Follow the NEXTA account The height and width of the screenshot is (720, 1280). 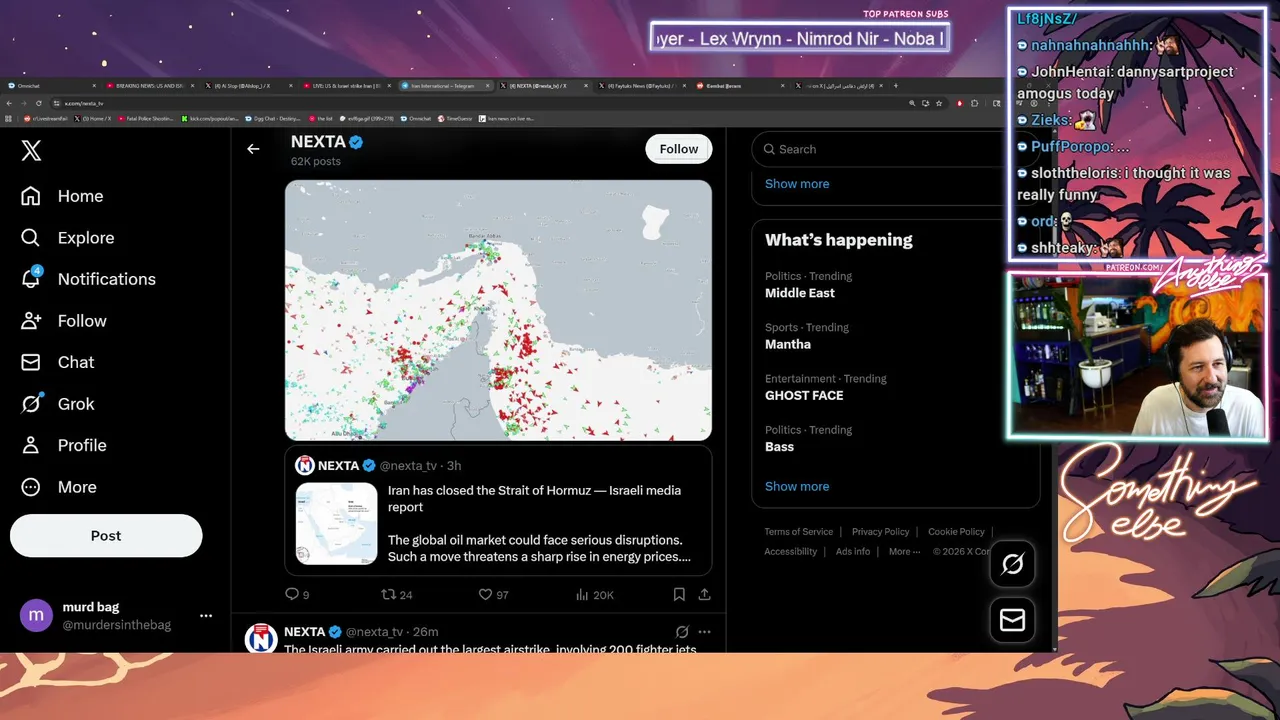click(x=679, y=149)
